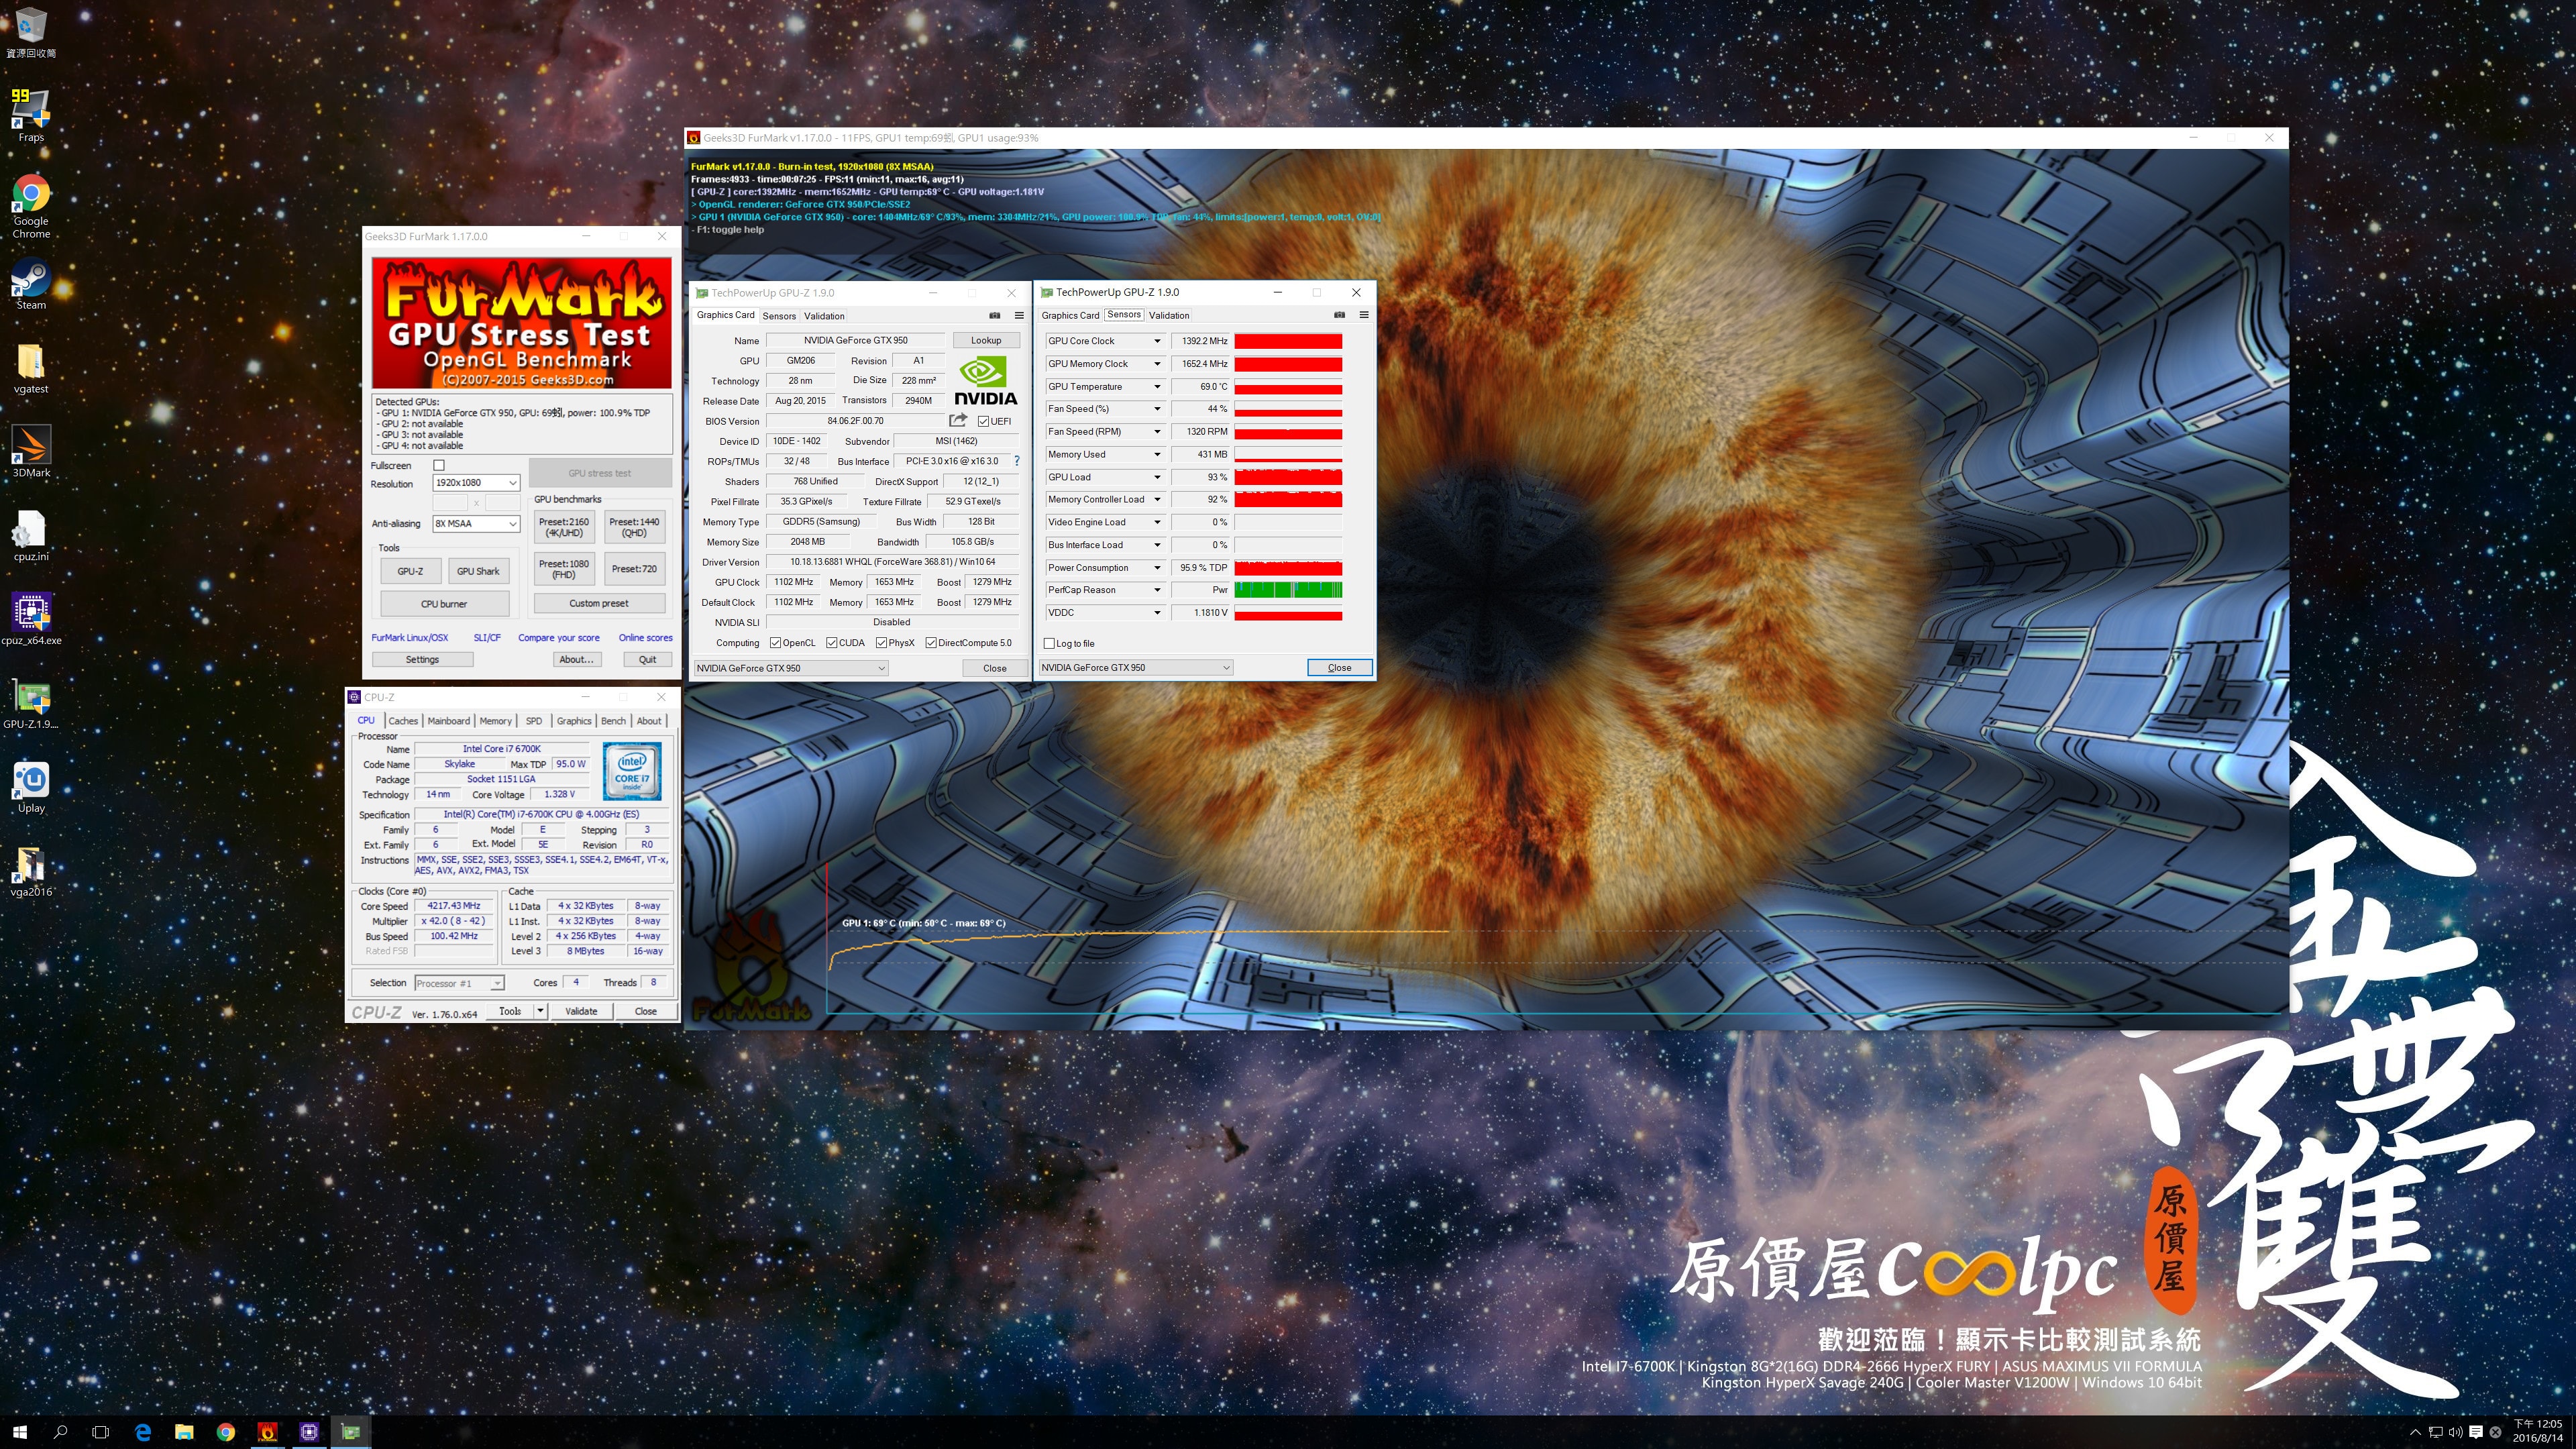This screenshot has width=2576, height=1449.
Task: Open the CPU-Z Tools dropdown arrow
Action: (540, 1011)
